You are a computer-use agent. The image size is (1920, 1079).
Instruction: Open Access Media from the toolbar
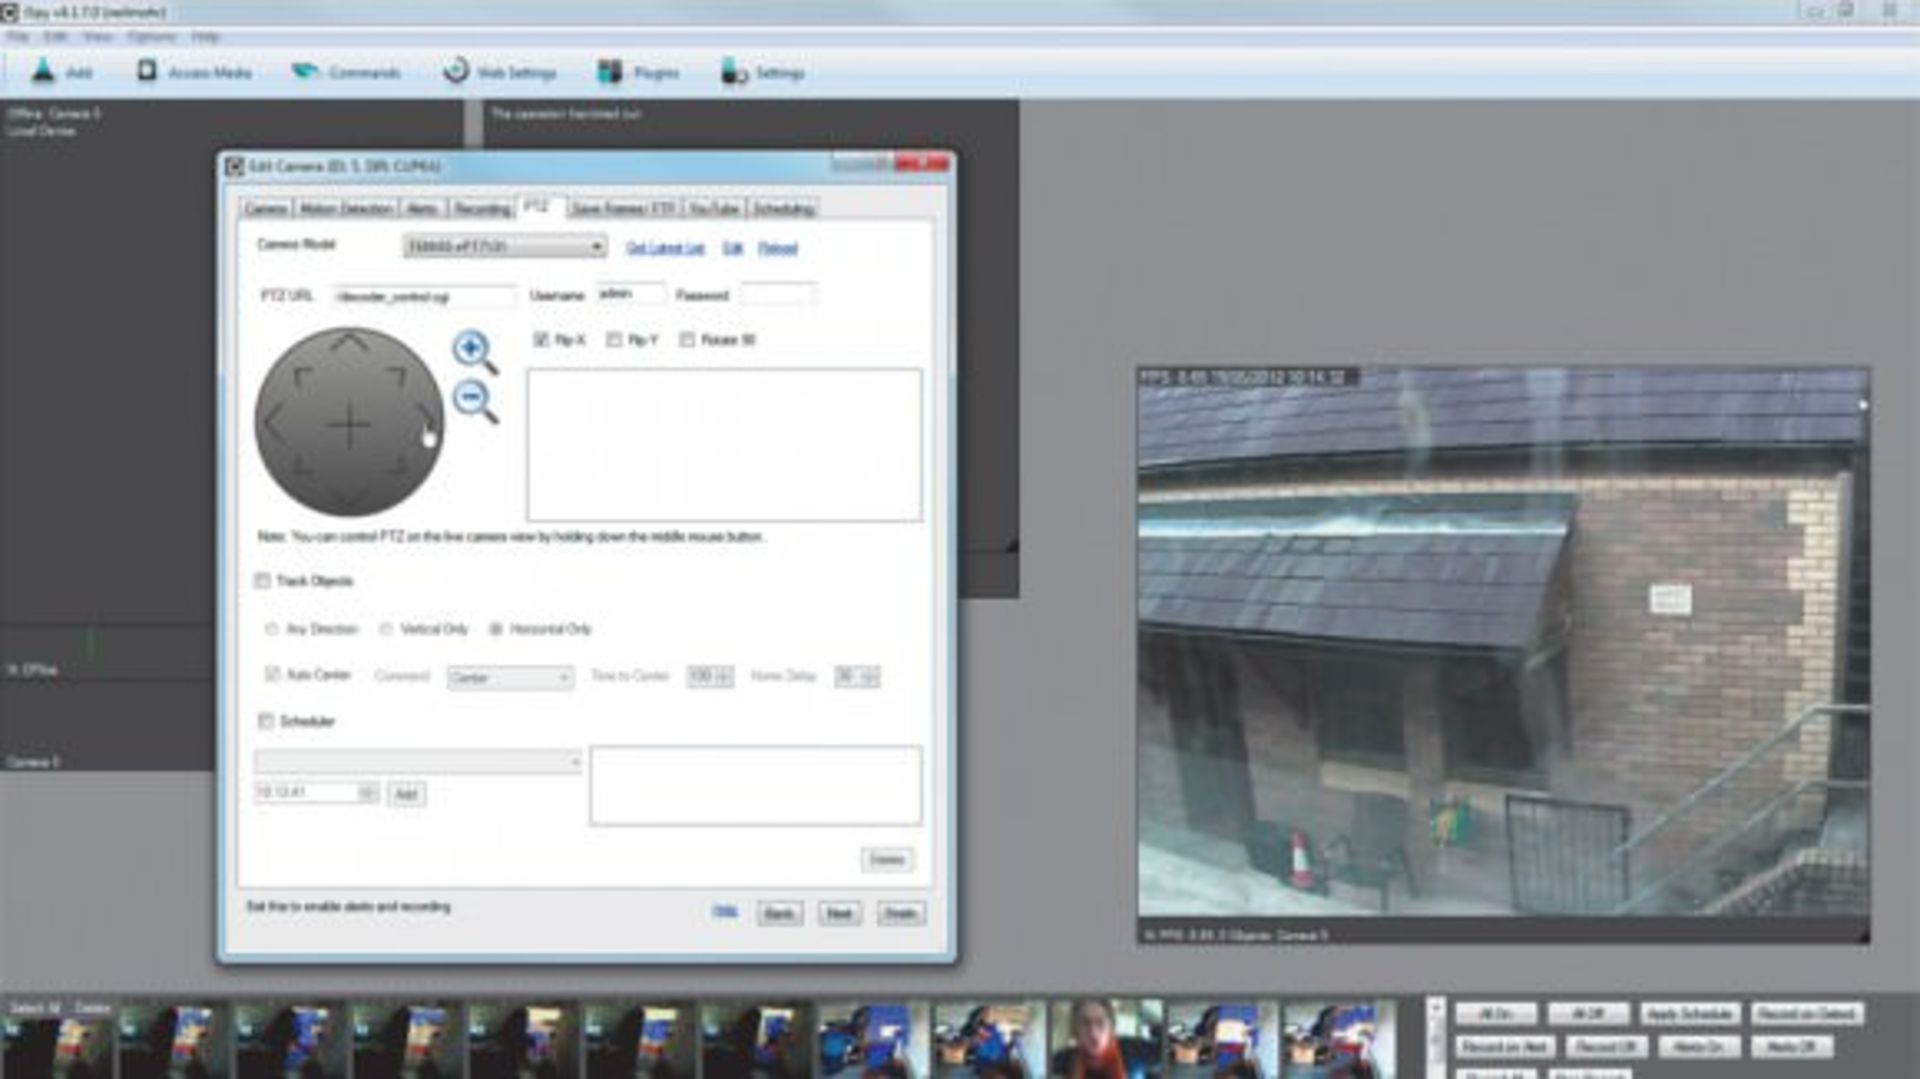coord(194,72)
